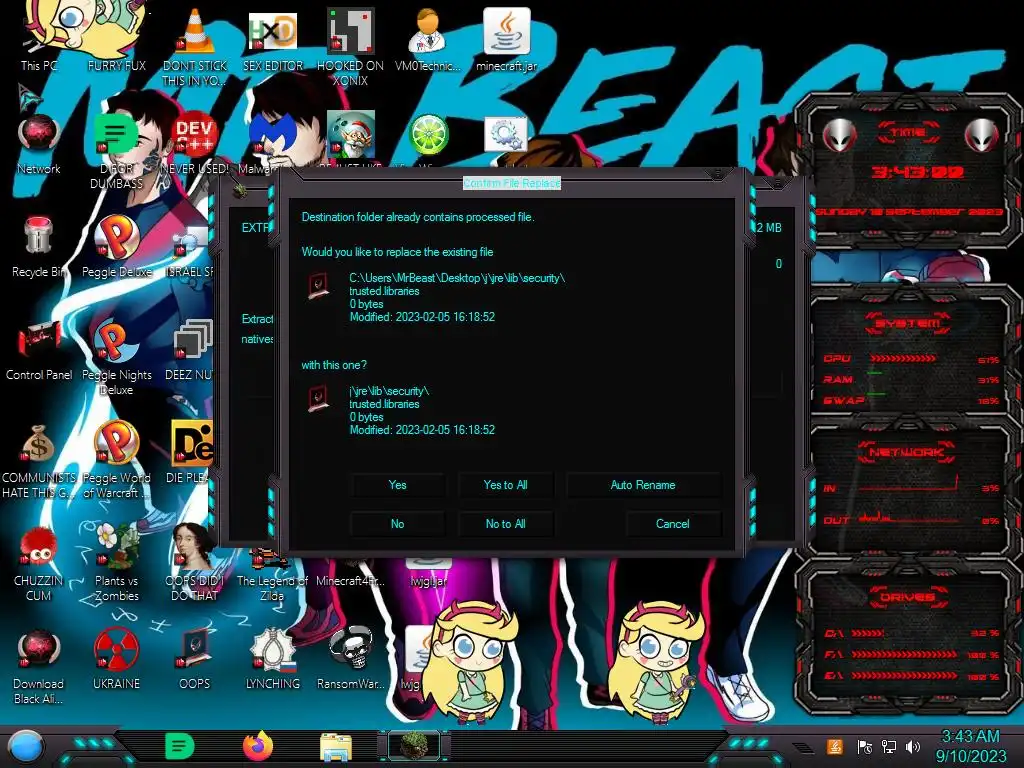Screen dimensions: 1024x768
Task: Launch Peggle Deluxe from the desktop
Action: [x=116, y=236]
